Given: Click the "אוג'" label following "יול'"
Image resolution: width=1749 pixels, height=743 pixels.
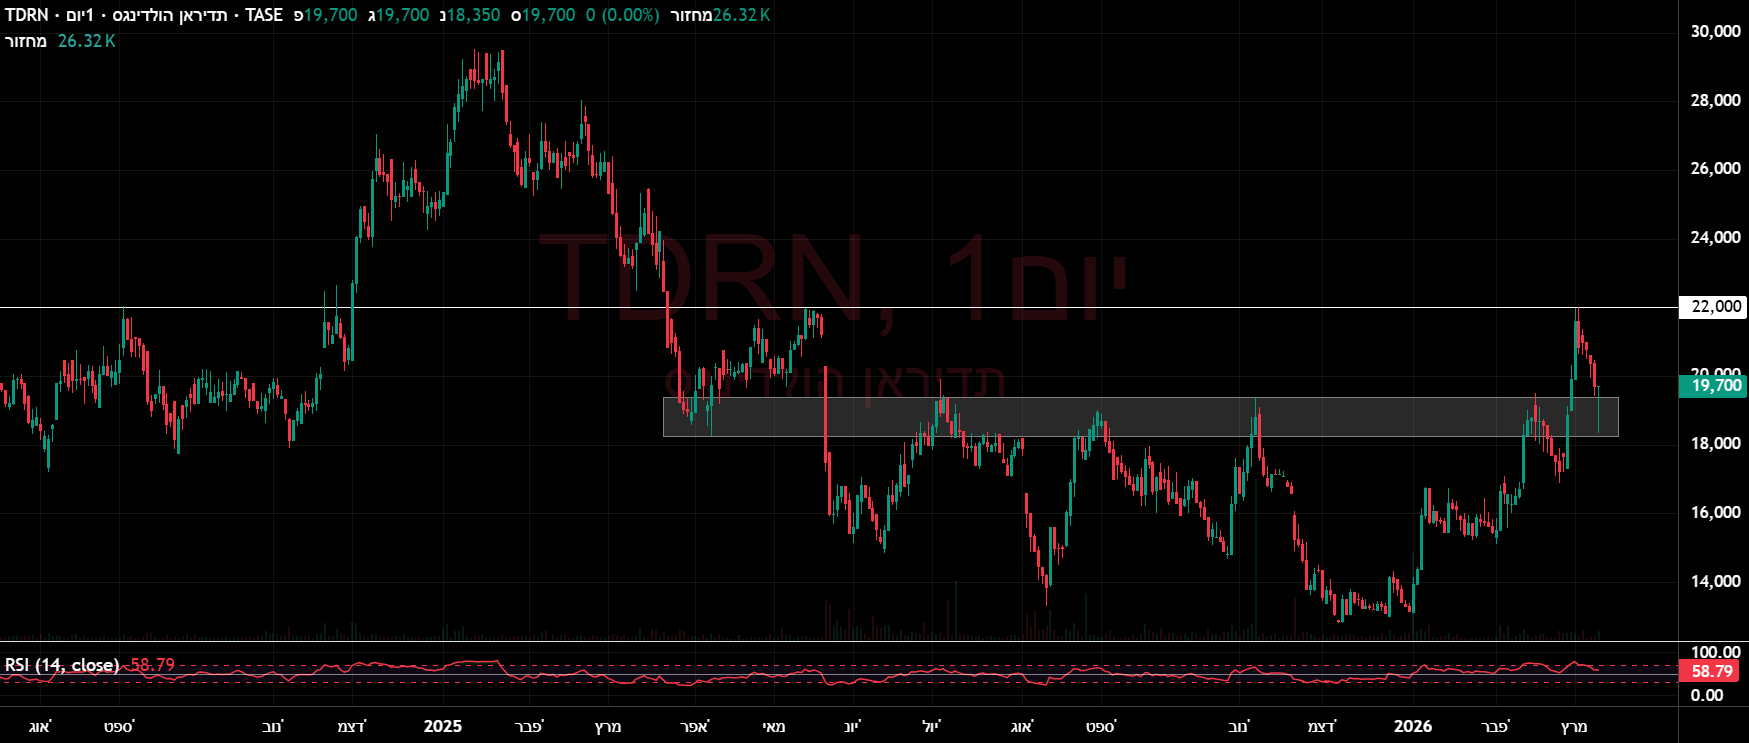Looking at the screenshot, I should click(1021, 726).
